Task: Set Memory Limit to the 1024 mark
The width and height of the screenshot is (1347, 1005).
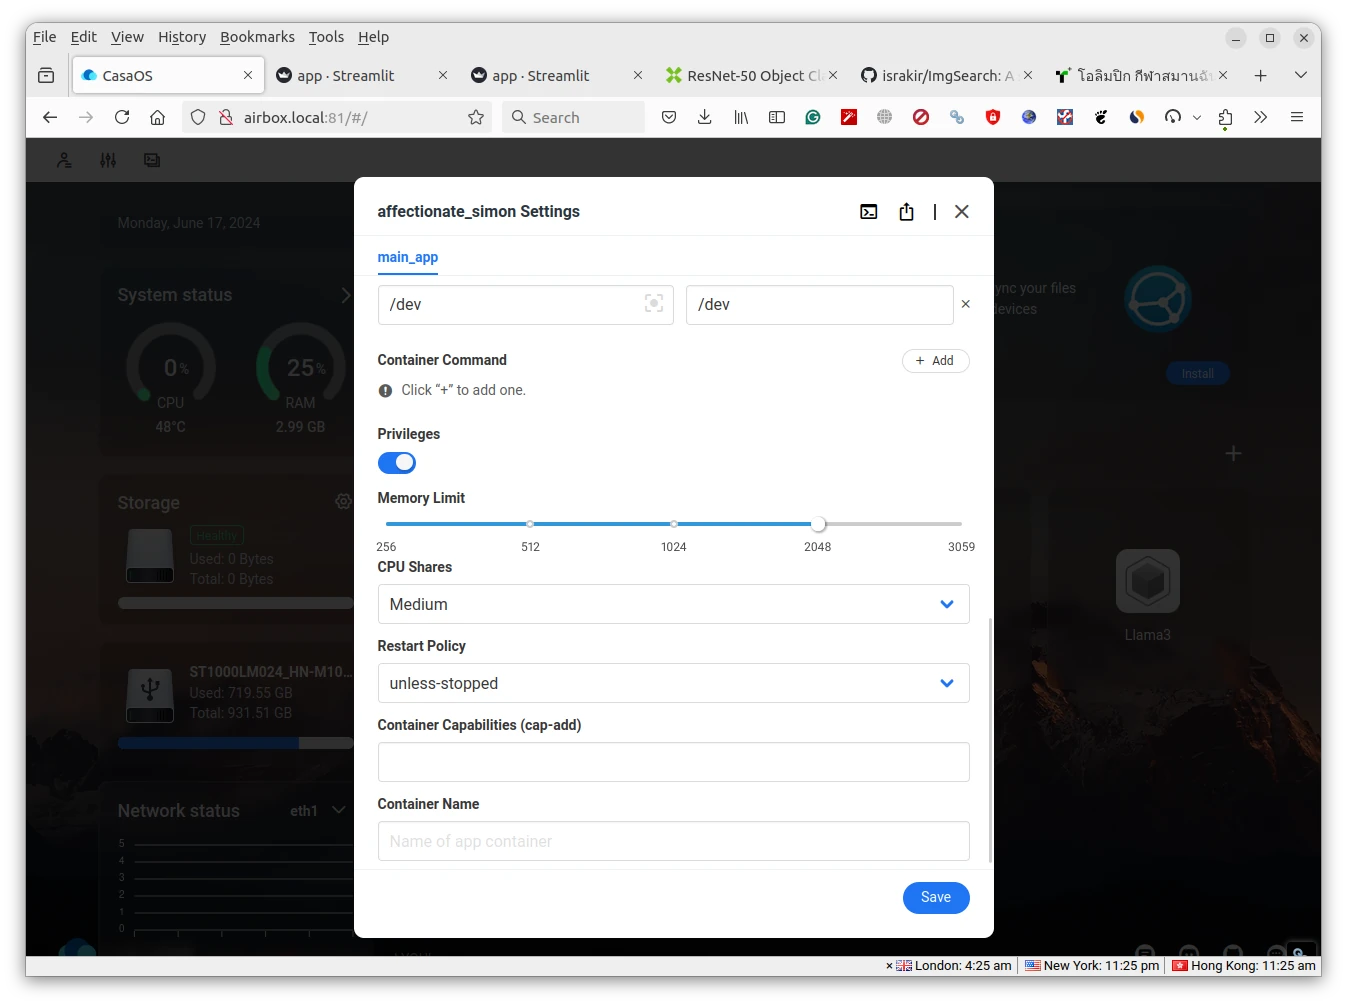Action: click(674, 524)
